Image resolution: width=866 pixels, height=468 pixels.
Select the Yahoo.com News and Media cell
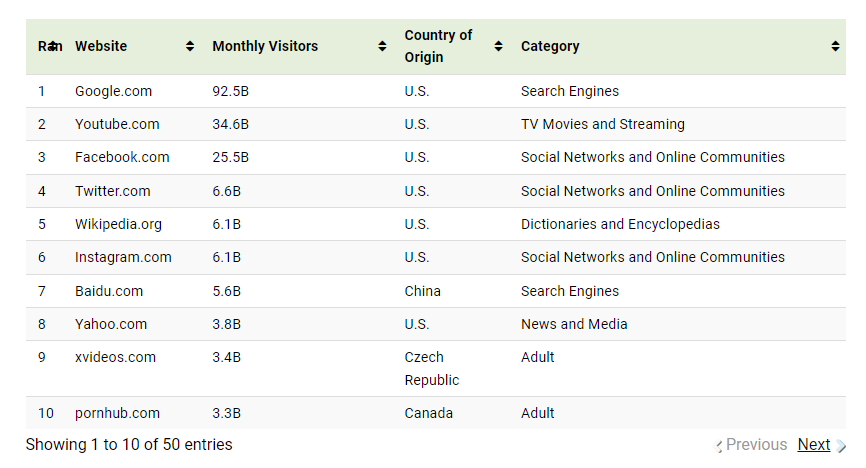[574, 324]
